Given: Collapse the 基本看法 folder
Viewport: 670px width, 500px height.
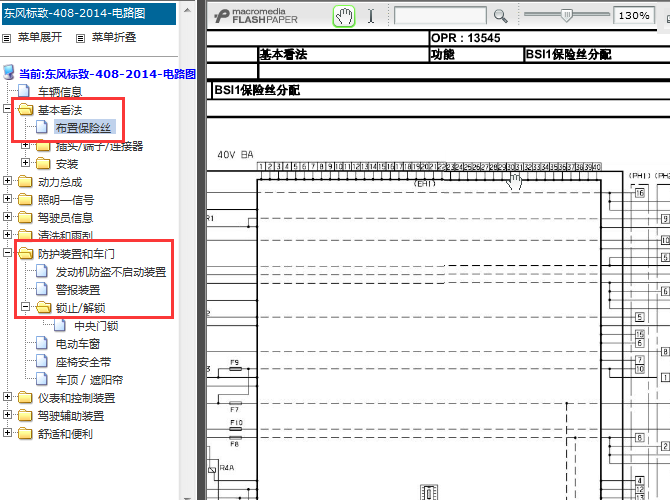Looking at the screenshot, I should coord(7,109).
